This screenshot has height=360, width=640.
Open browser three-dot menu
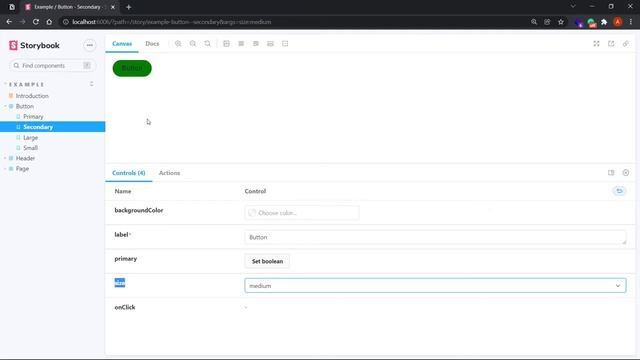(x=631, y=22)
